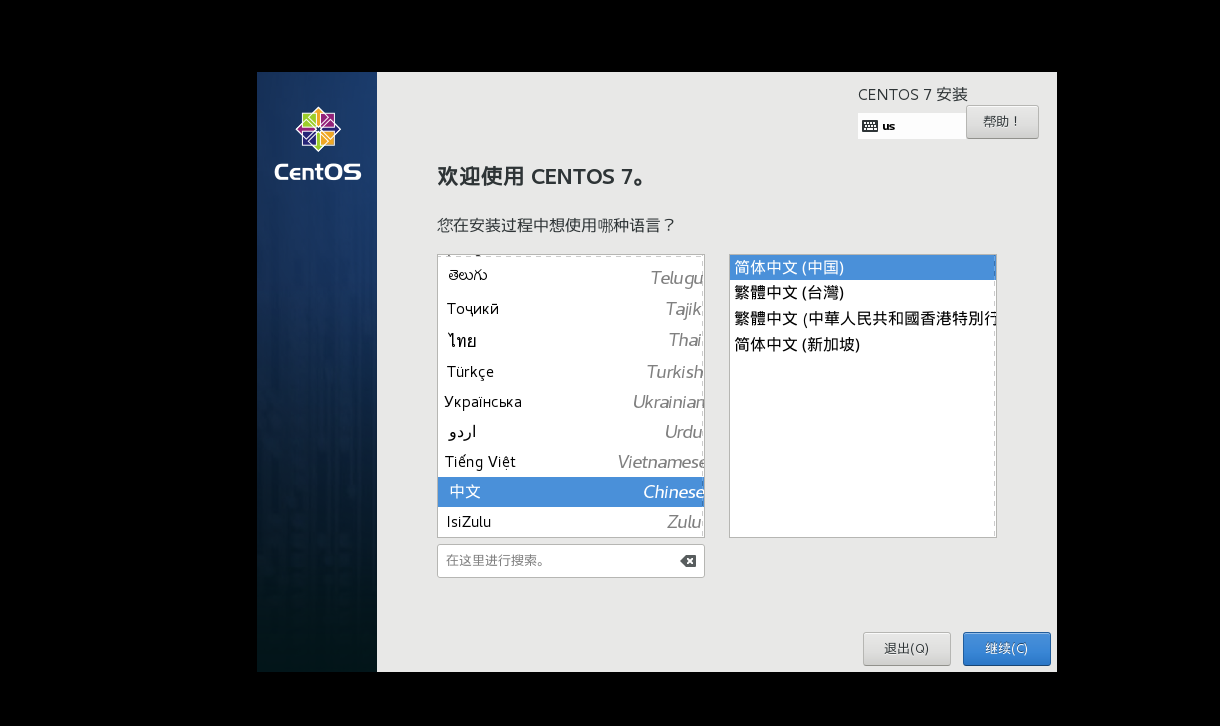Image resolution: width=1220 pixels, height=726 pixels.
Task: Select Українська (Ukrainian) language
Action: click(x=570, y=402)
